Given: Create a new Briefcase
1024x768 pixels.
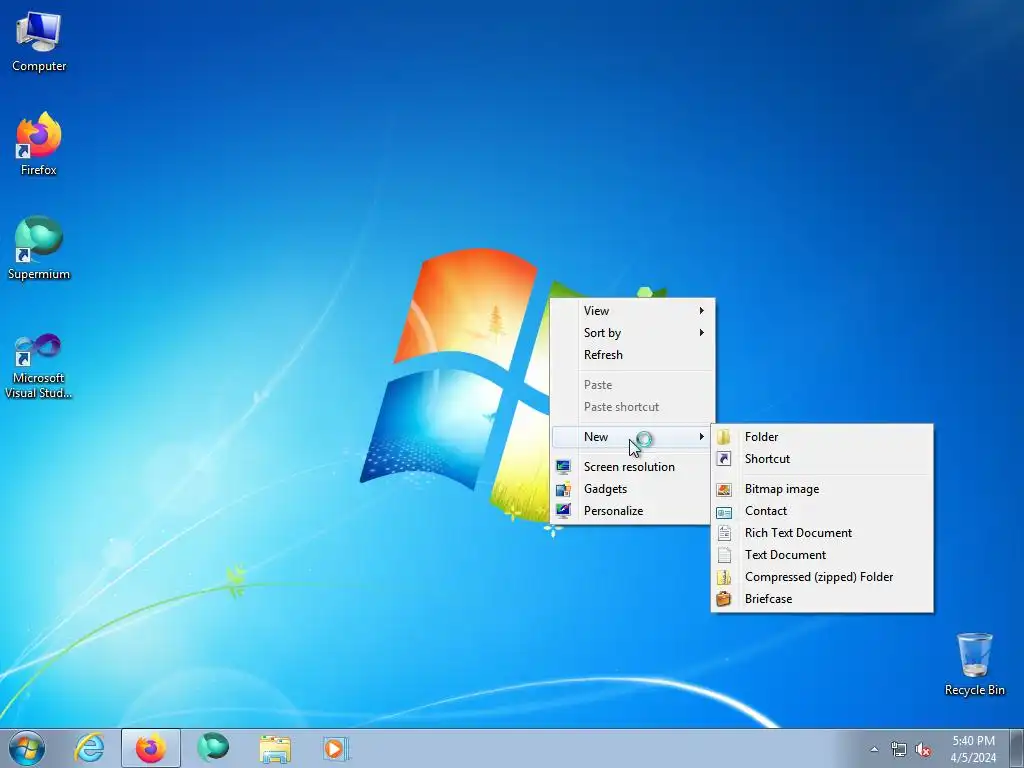Looking at the screenshot, I should (822, 599).
